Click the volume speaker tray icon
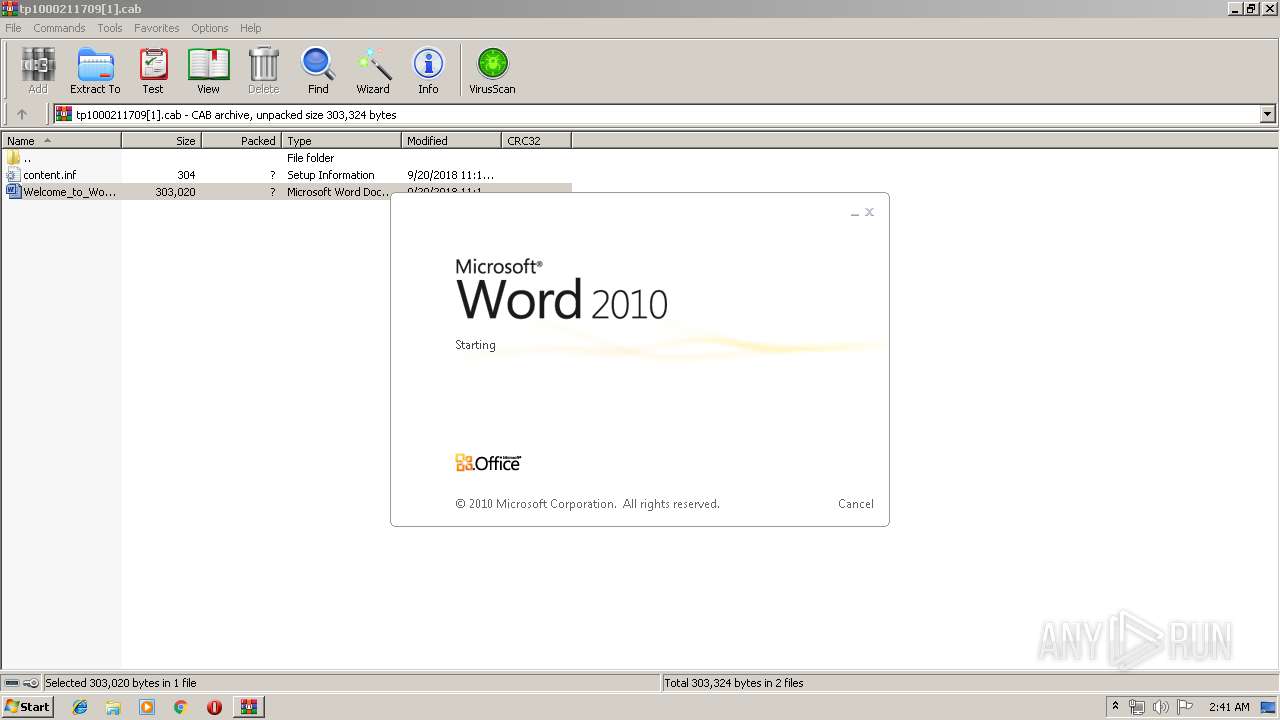Image resolution: width=1280 pixels, height=720 pixels. (x=1160, y=707)
